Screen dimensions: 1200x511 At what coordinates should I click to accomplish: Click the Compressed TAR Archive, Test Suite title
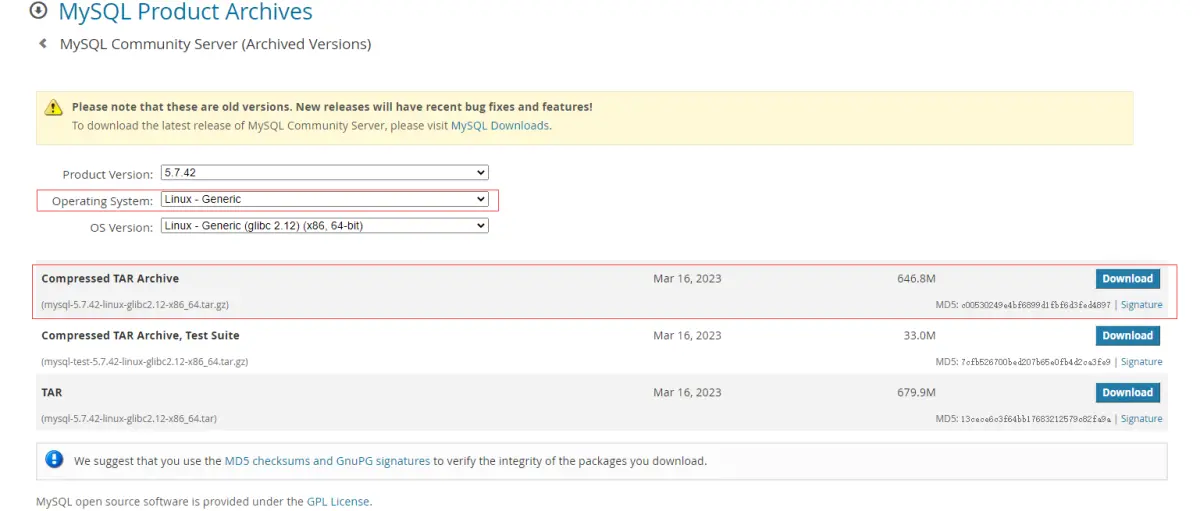pos(140,336)
